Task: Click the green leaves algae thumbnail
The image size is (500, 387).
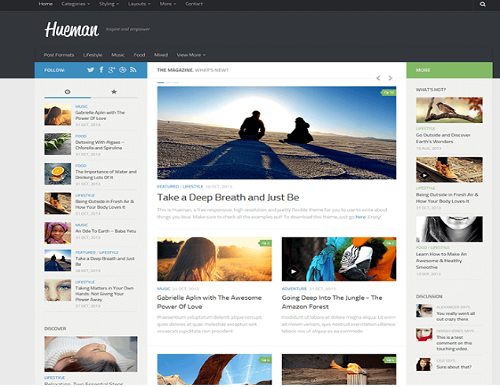Action: (x=58, y=144)
